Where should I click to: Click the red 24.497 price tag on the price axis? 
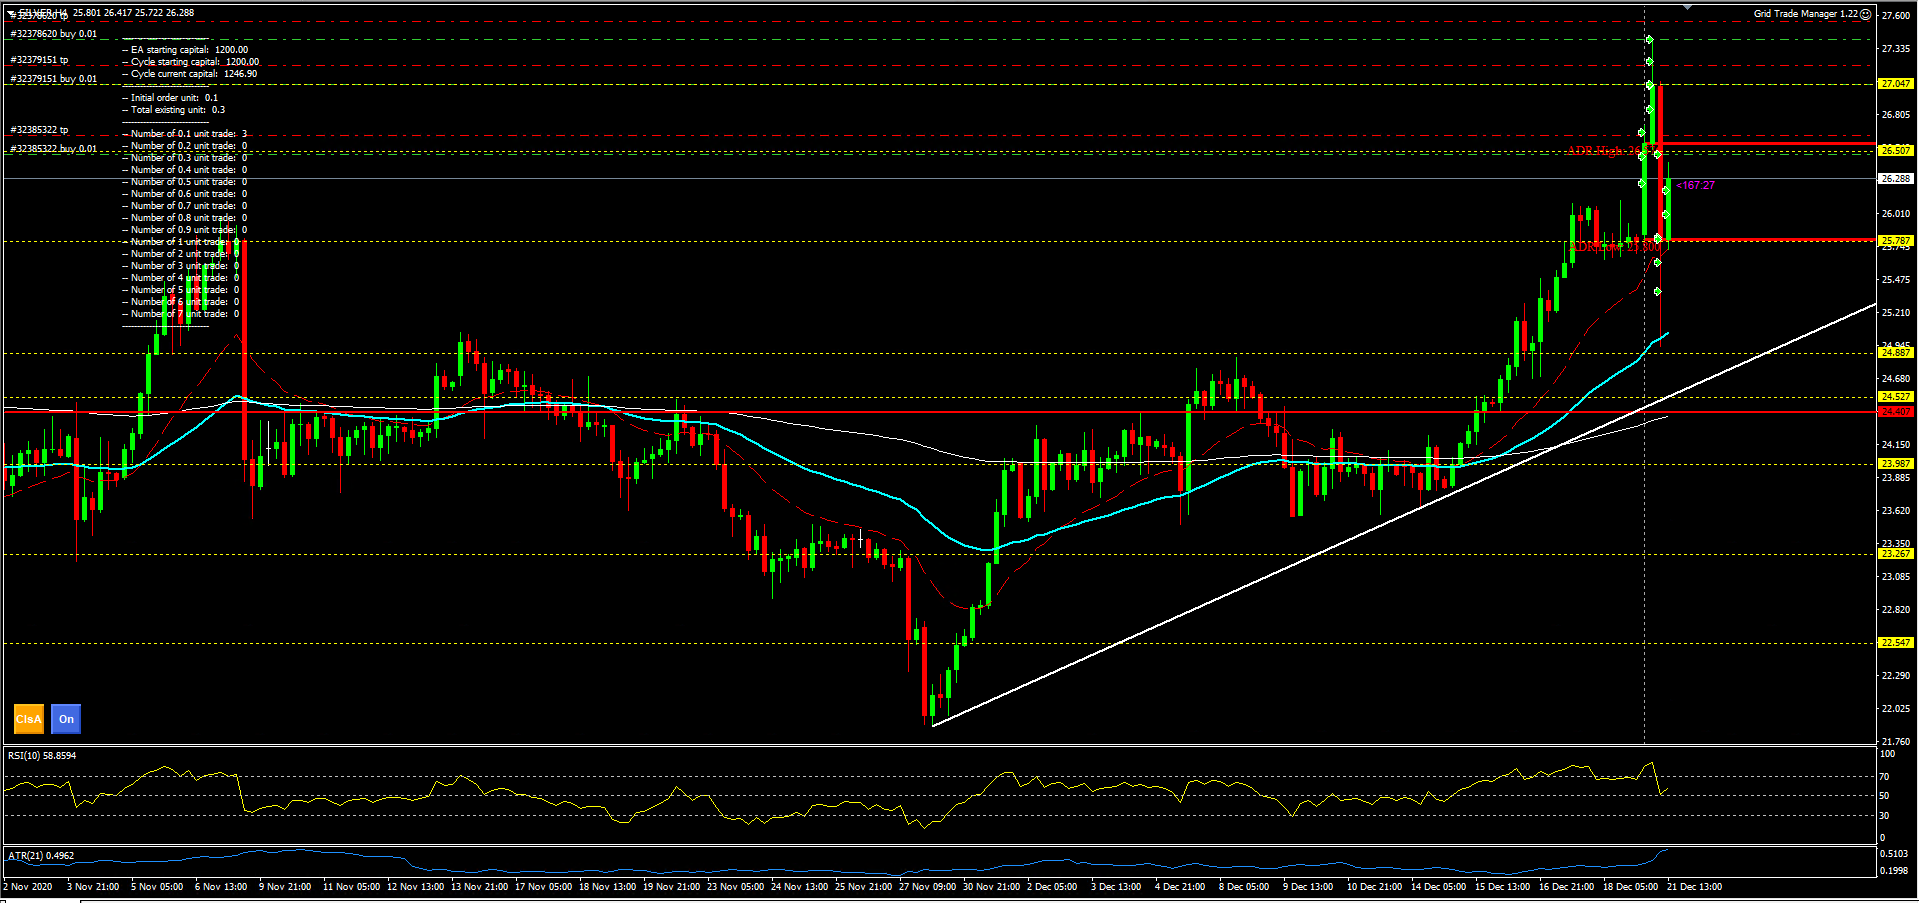tap(1895, 412)
